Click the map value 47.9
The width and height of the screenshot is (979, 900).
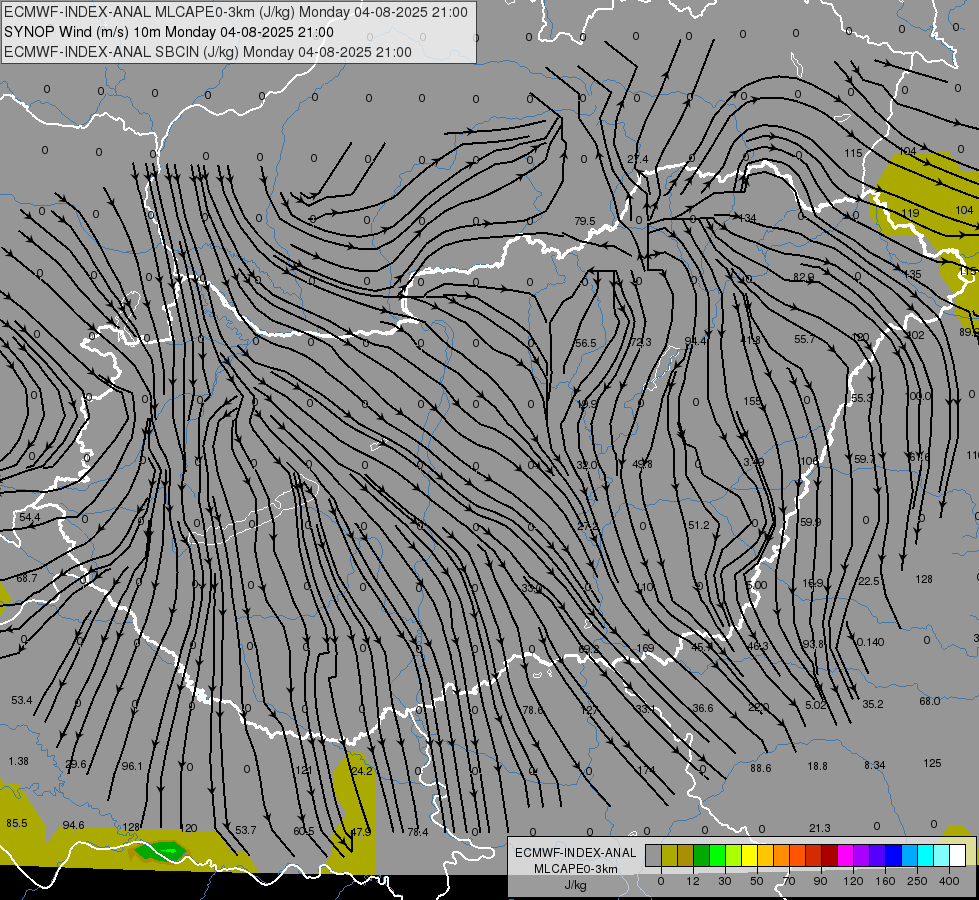[361, 832]
